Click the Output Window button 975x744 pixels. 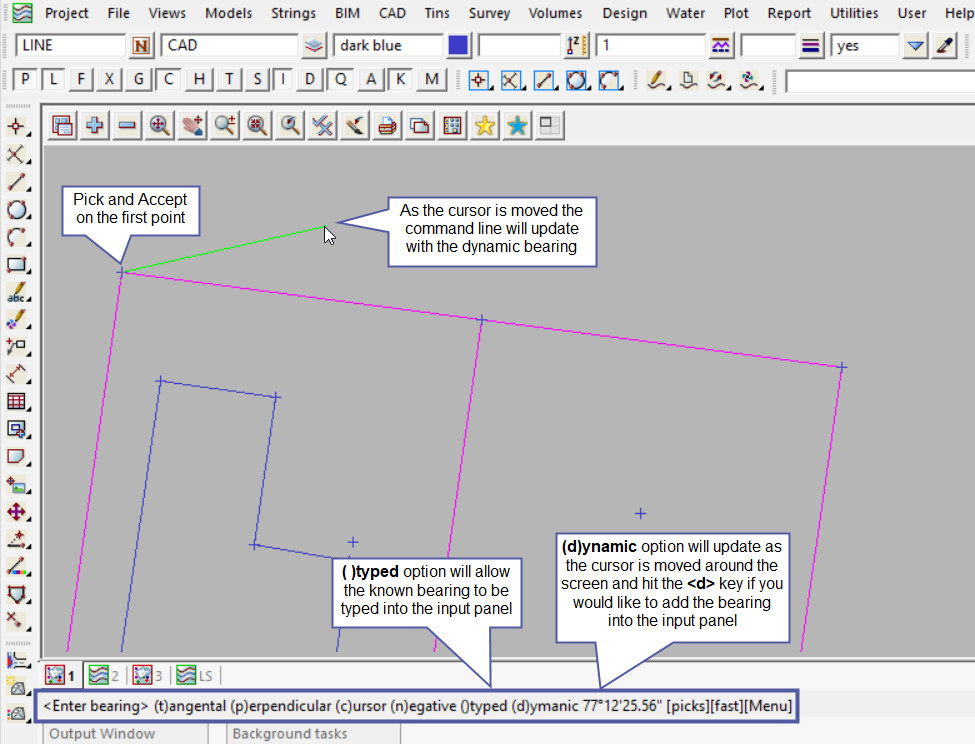[x=102, y=734]
